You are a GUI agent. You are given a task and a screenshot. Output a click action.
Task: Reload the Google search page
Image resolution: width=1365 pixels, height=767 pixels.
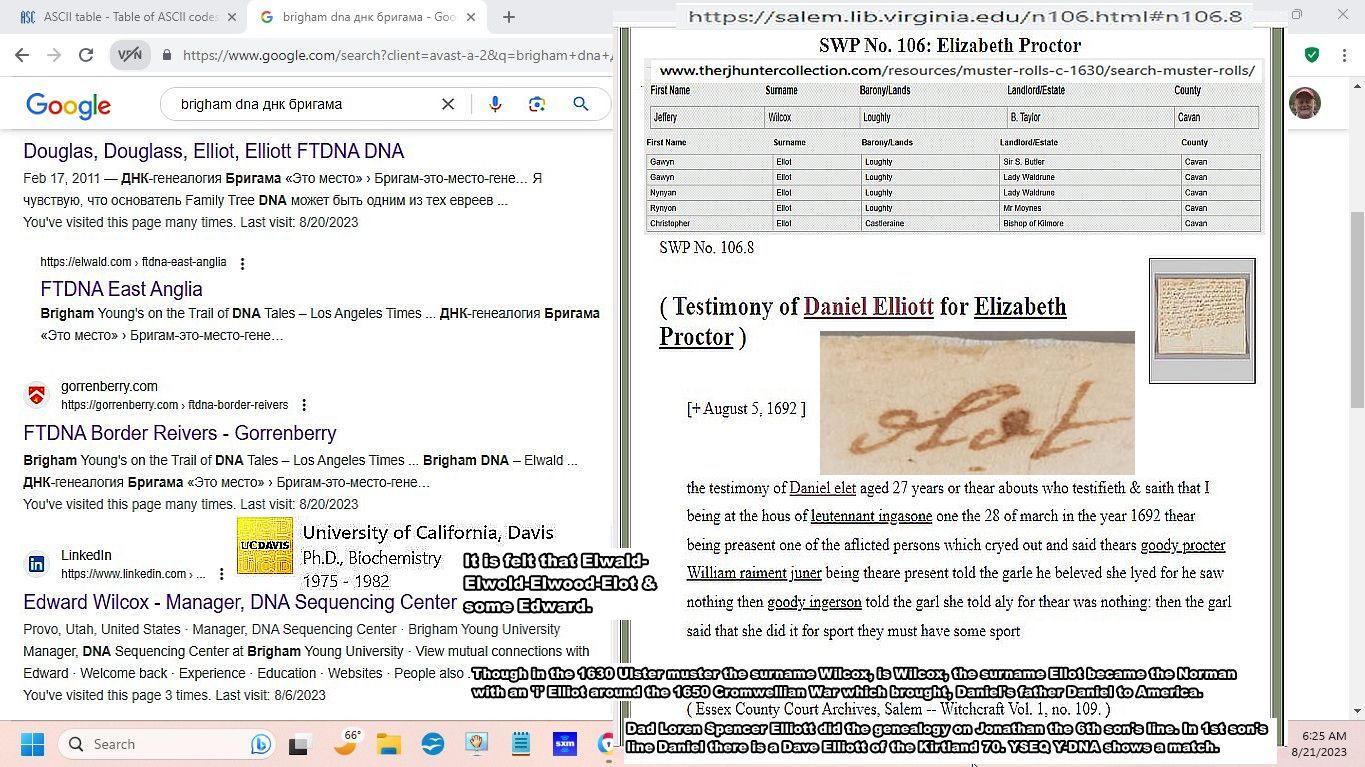(x=86, y=55)
